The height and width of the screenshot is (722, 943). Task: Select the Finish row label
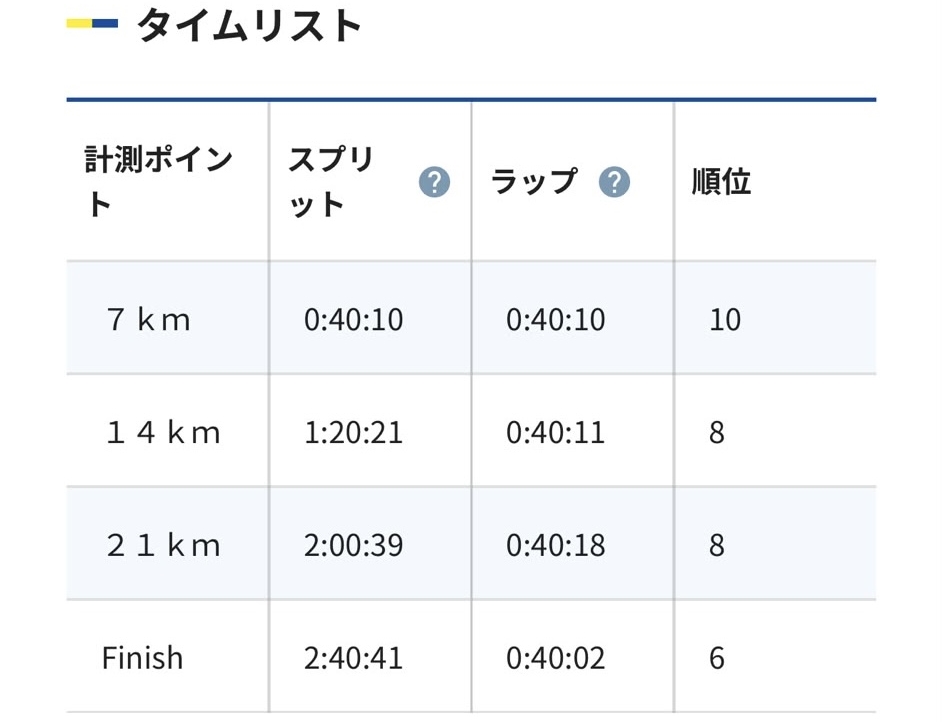tap(143, 658)
